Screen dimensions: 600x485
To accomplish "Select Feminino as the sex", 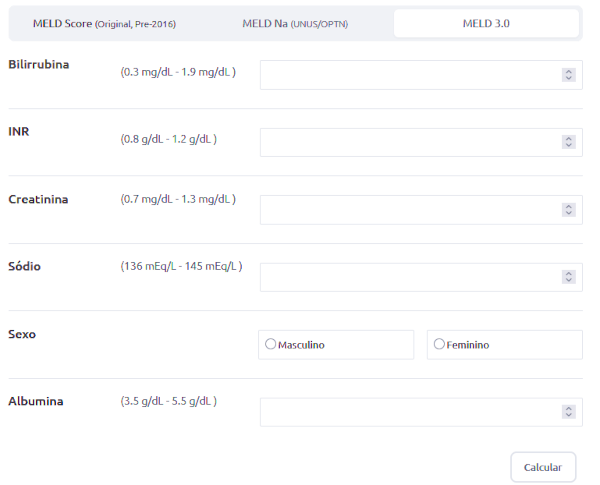I will 439,345.
